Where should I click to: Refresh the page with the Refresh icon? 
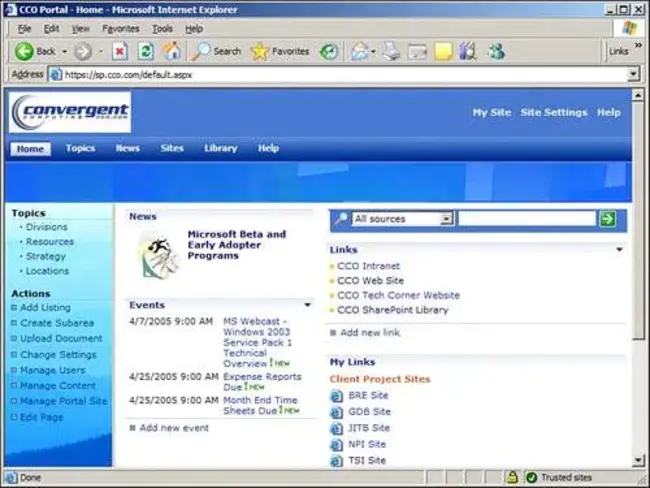pyautogui.click(x=146, y=51)
